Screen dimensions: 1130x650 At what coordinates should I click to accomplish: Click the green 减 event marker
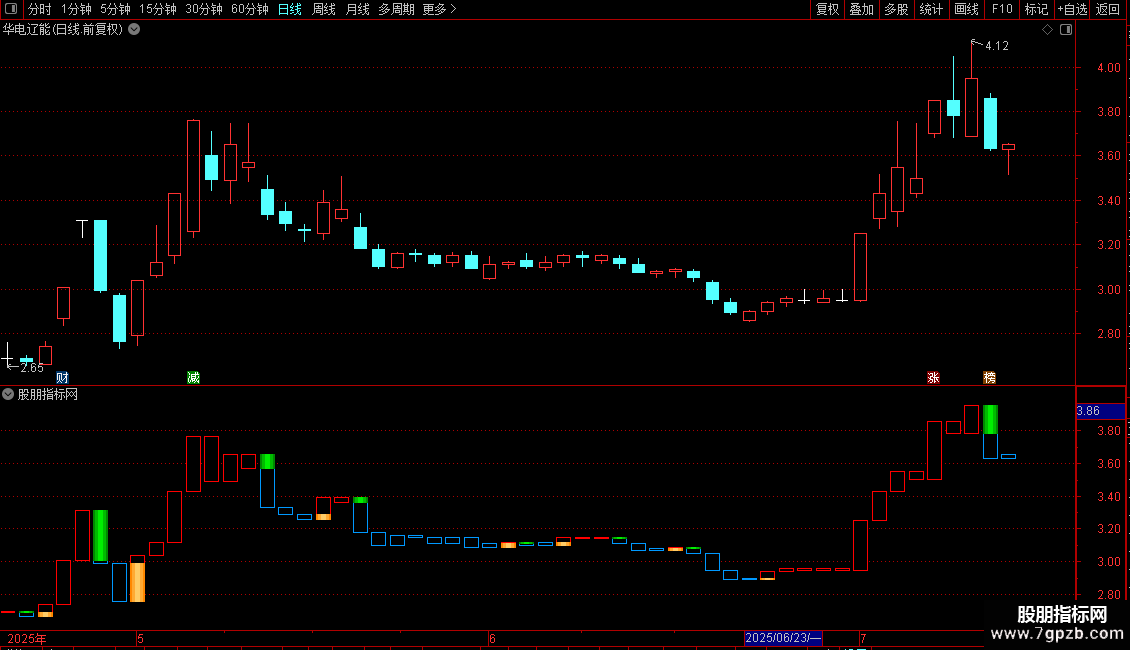pyautogui.click(x=193, y=378)
